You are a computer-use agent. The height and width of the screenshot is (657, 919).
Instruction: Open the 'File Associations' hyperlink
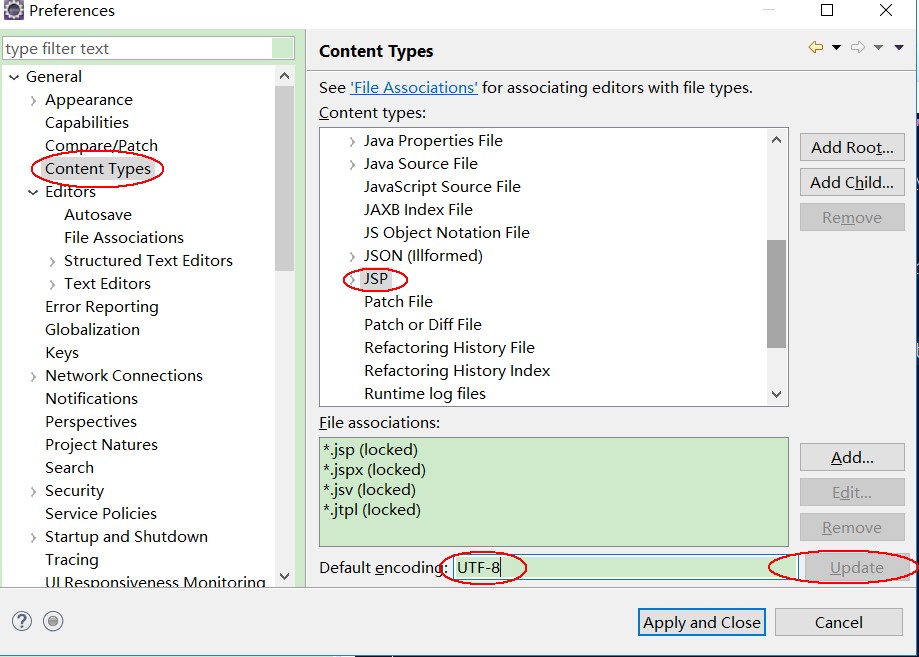[x=414, y=87]
